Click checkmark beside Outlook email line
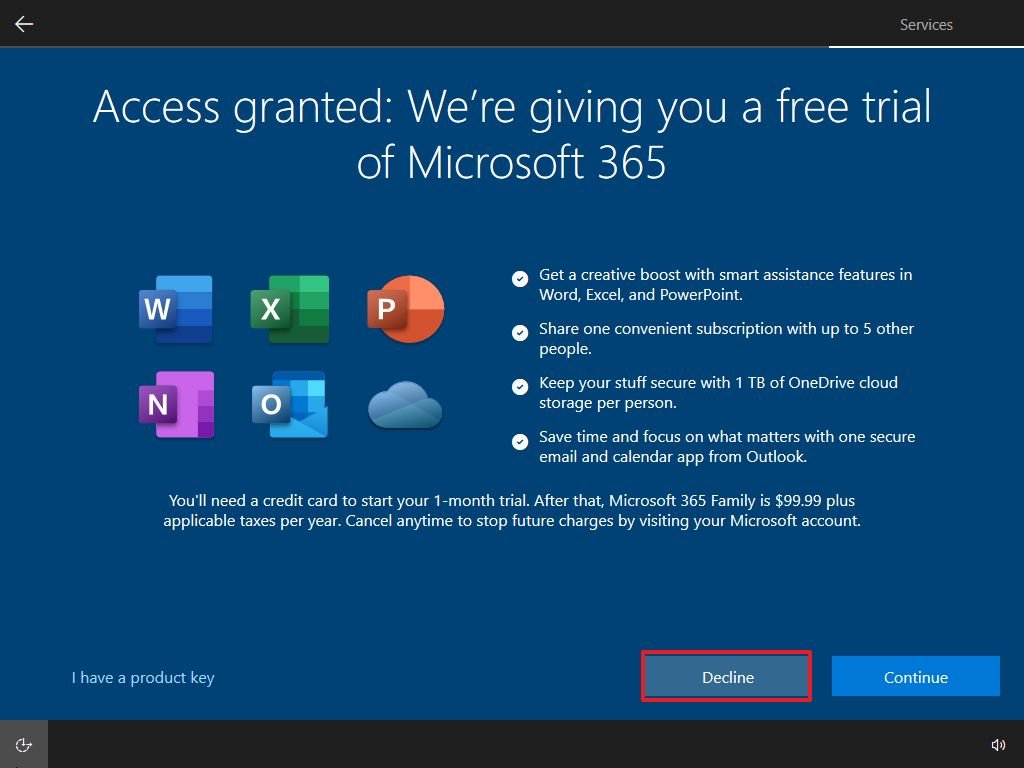The image size is (1024, 768). [x=520, y=441]
